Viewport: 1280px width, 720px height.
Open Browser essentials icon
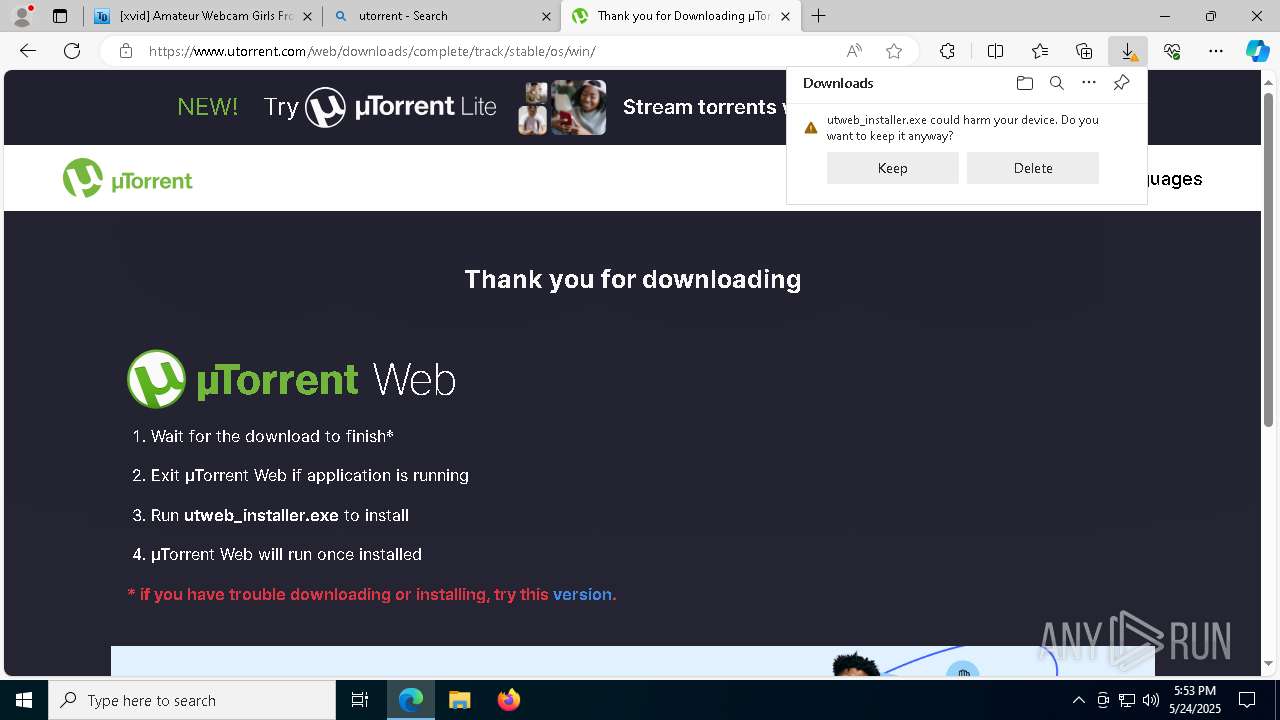[1172, 51]
